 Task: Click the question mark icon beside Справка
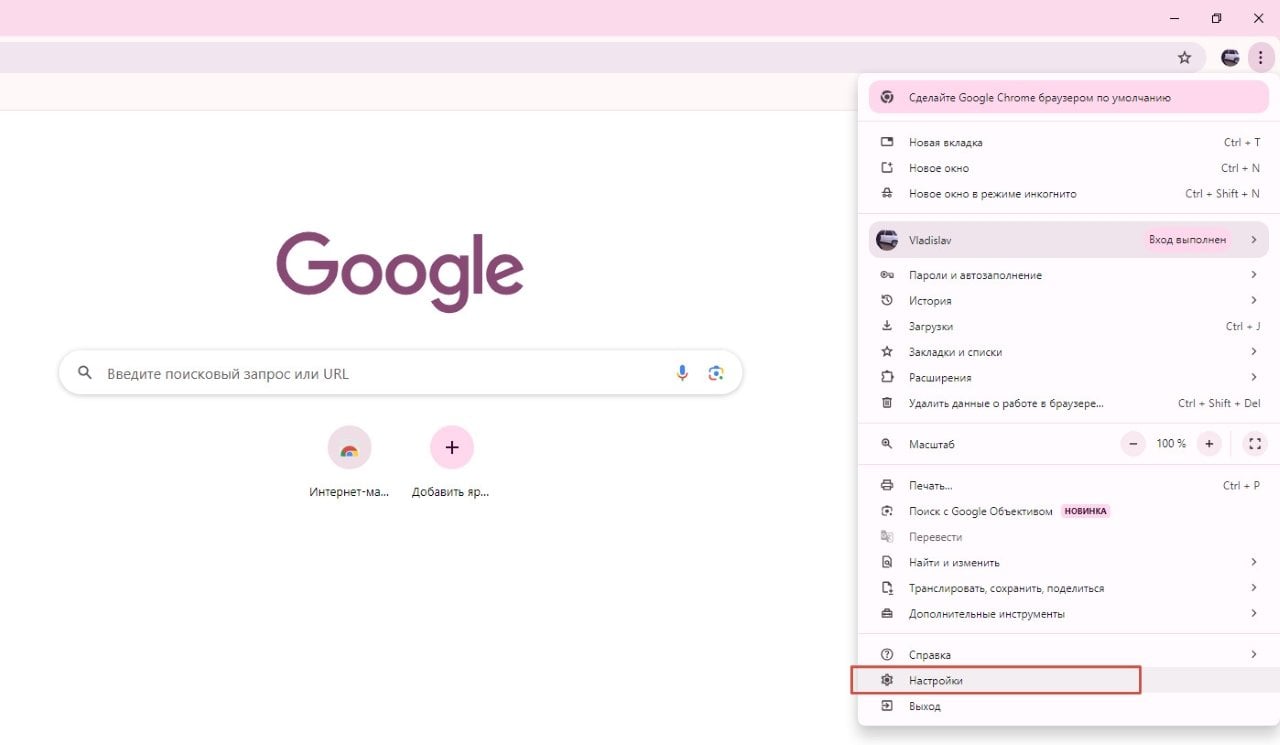click(x=886, y=654)
